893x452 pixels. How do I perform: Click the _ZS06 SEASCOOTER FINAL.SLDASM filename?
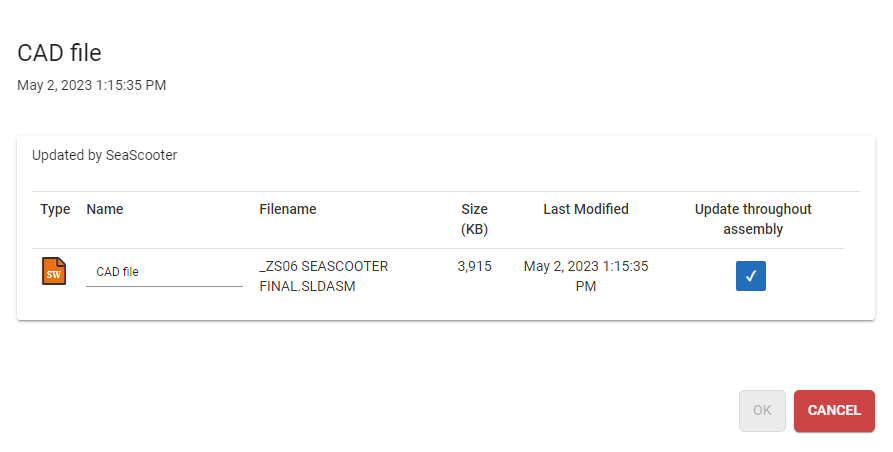coord(323,276)
